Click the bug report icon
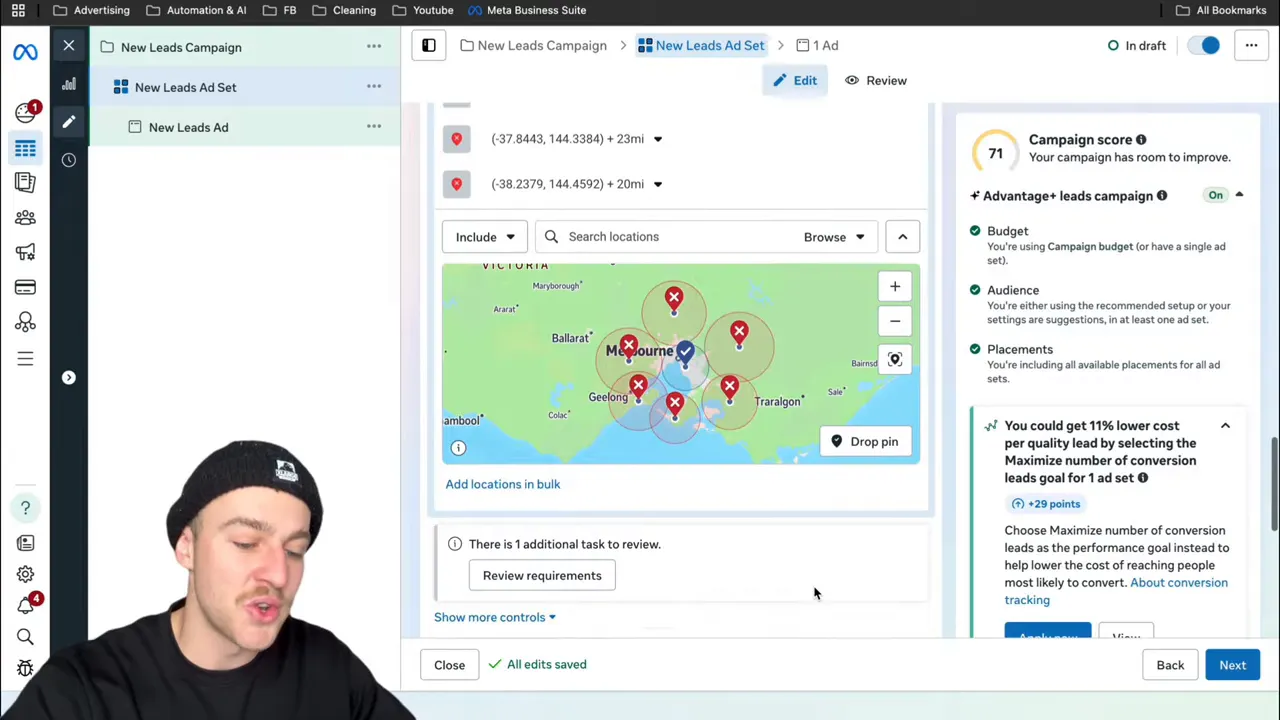1280x720 pixels. (25, 668)
